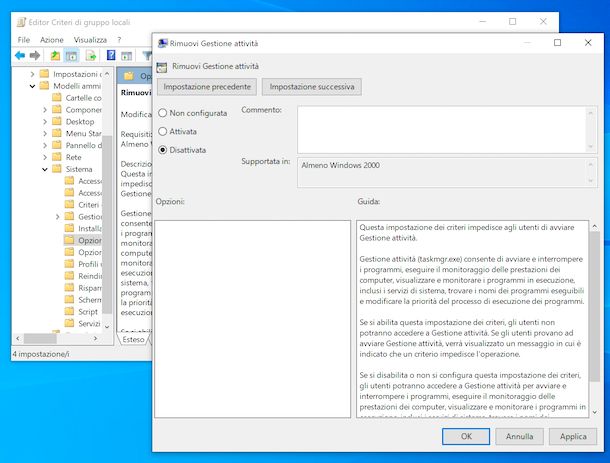Click the Guida scrollbar up arrow
This screenshot has width=610, height=463.
594,226
